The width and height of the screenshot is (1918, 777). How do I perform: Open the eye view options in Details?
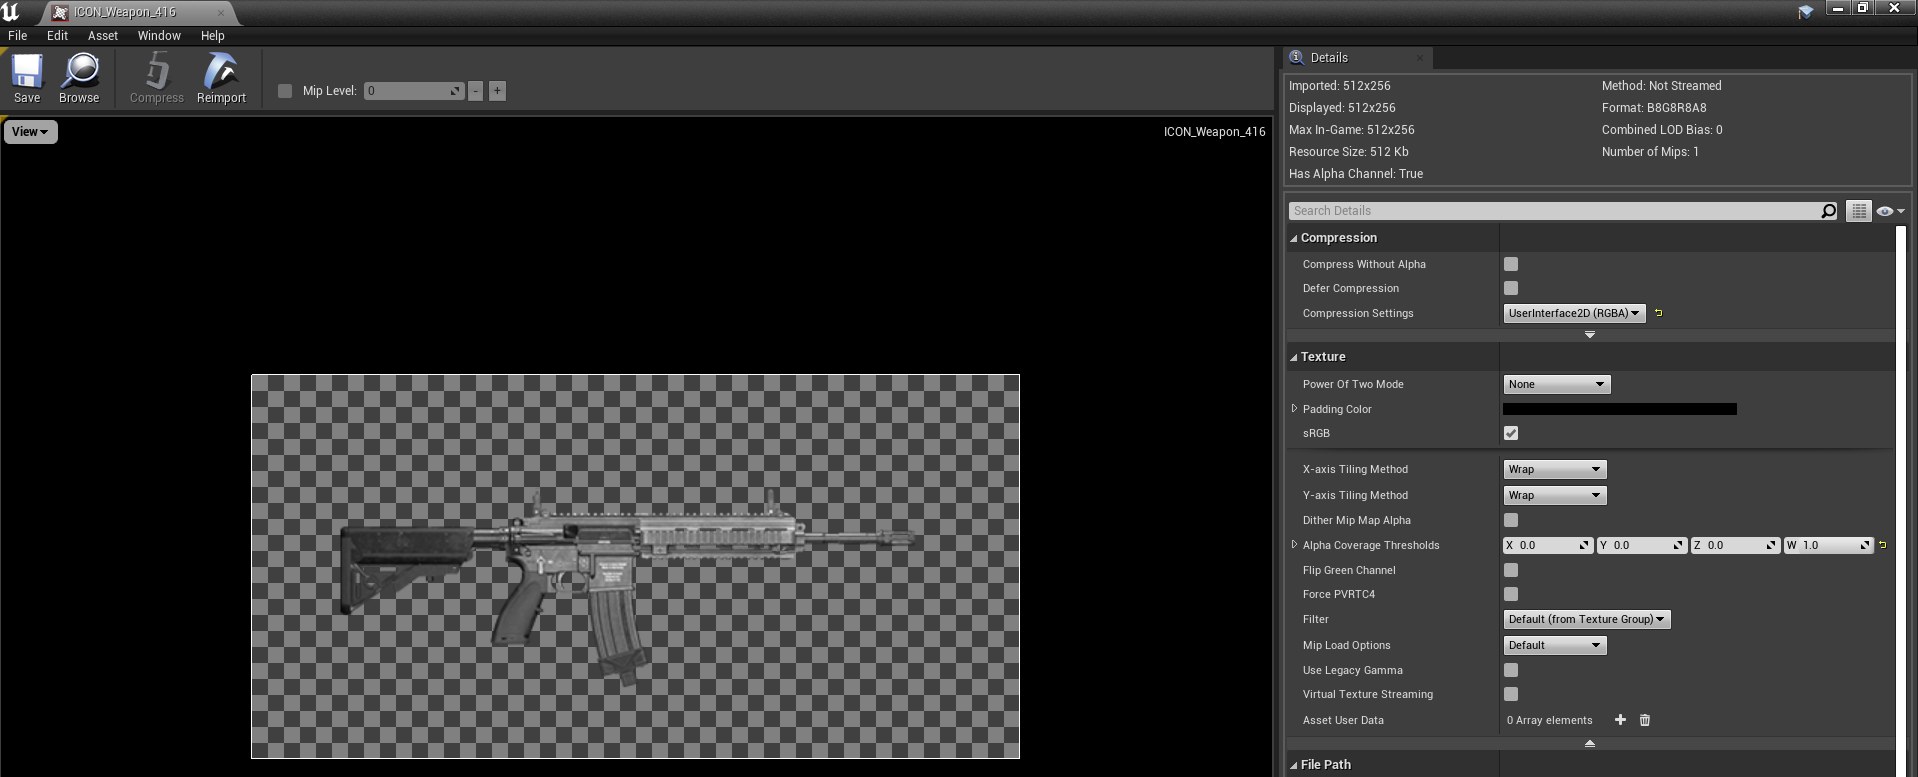click(1890, 211)
